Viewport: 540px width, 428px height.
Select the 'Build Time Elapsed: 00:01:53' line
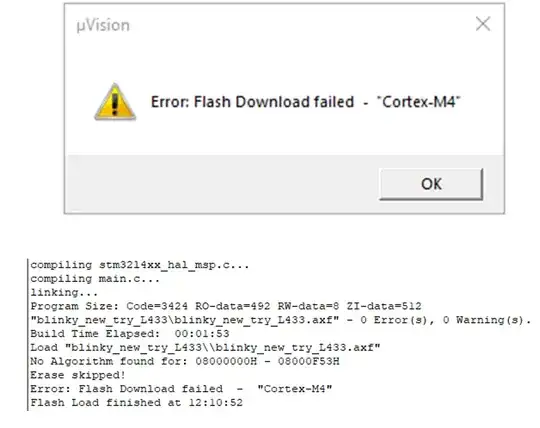[x=130, y=334]
